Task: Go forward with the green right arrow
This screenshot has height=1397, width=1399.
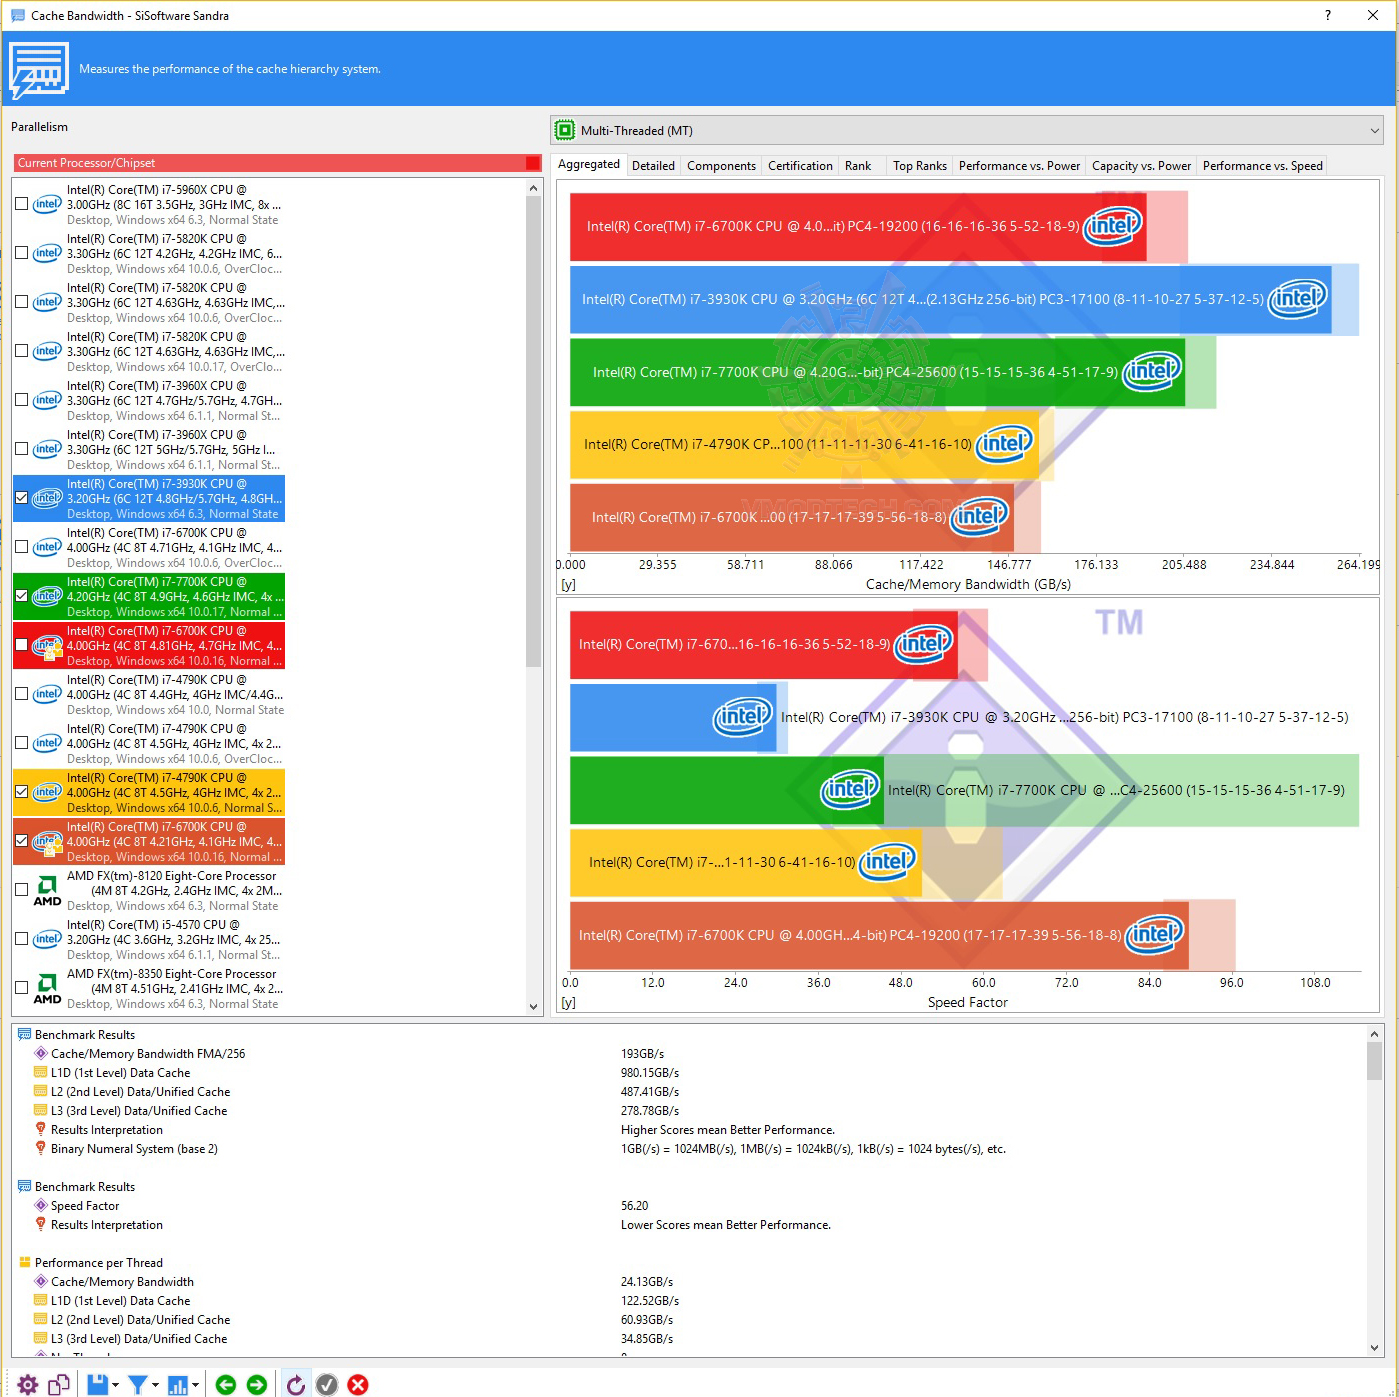Action: (257, 1384)
